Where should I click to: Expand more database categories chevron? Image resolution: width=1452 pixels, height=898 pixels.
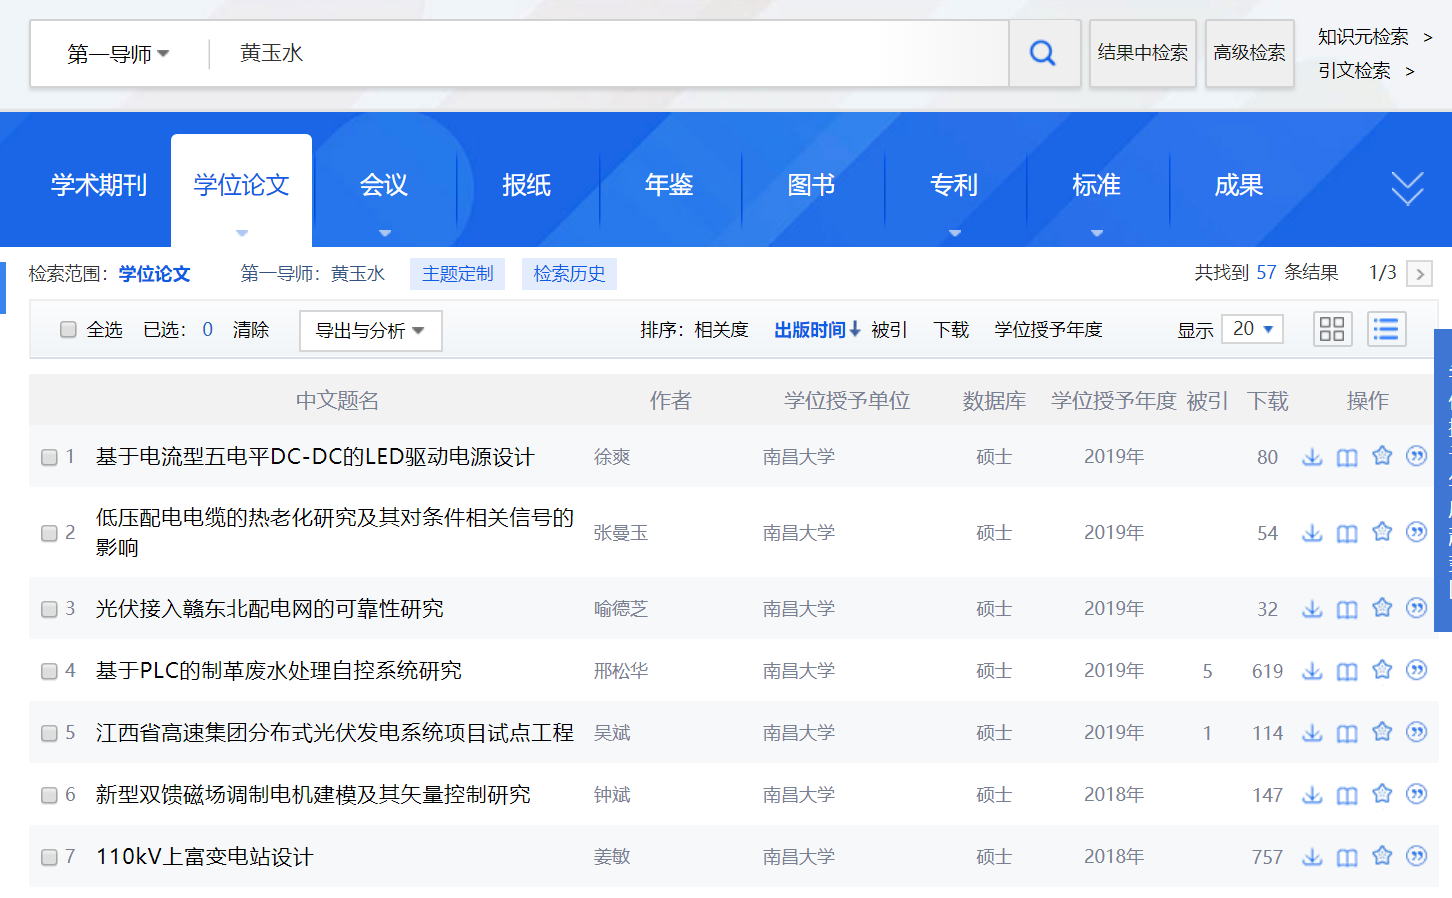click(x=1407, y=187)
